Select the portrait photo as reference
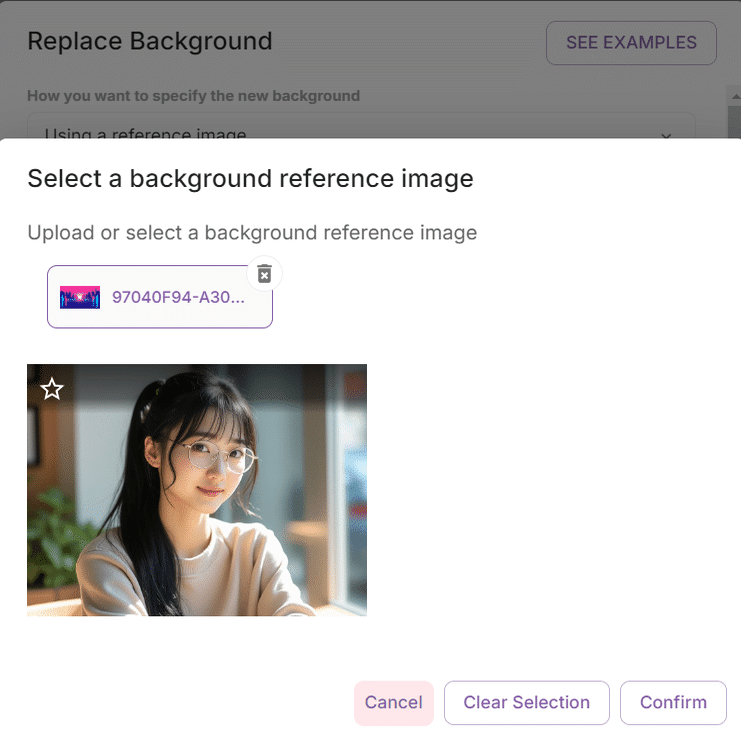 pyautogui.click(x=197, y=490)
